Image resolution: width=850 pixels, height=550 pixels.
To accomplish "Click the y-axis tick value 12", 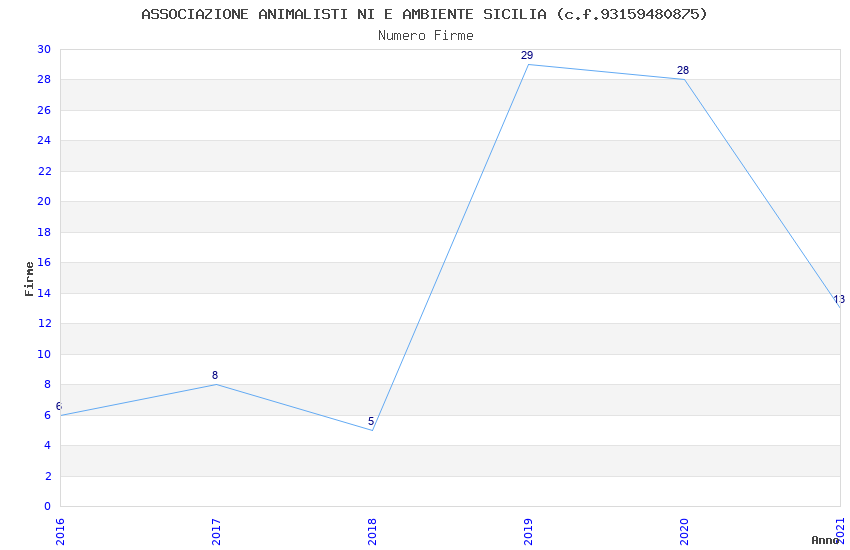I will click(44, 323).
